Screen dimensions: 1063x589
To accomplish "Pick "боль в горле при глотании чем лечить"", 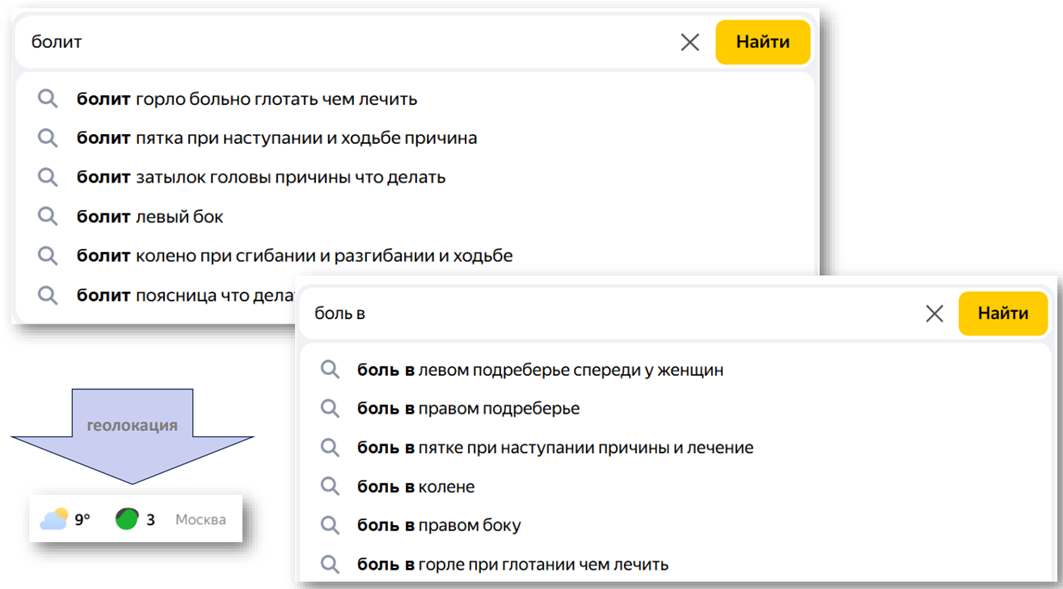I will click(512, 565).
